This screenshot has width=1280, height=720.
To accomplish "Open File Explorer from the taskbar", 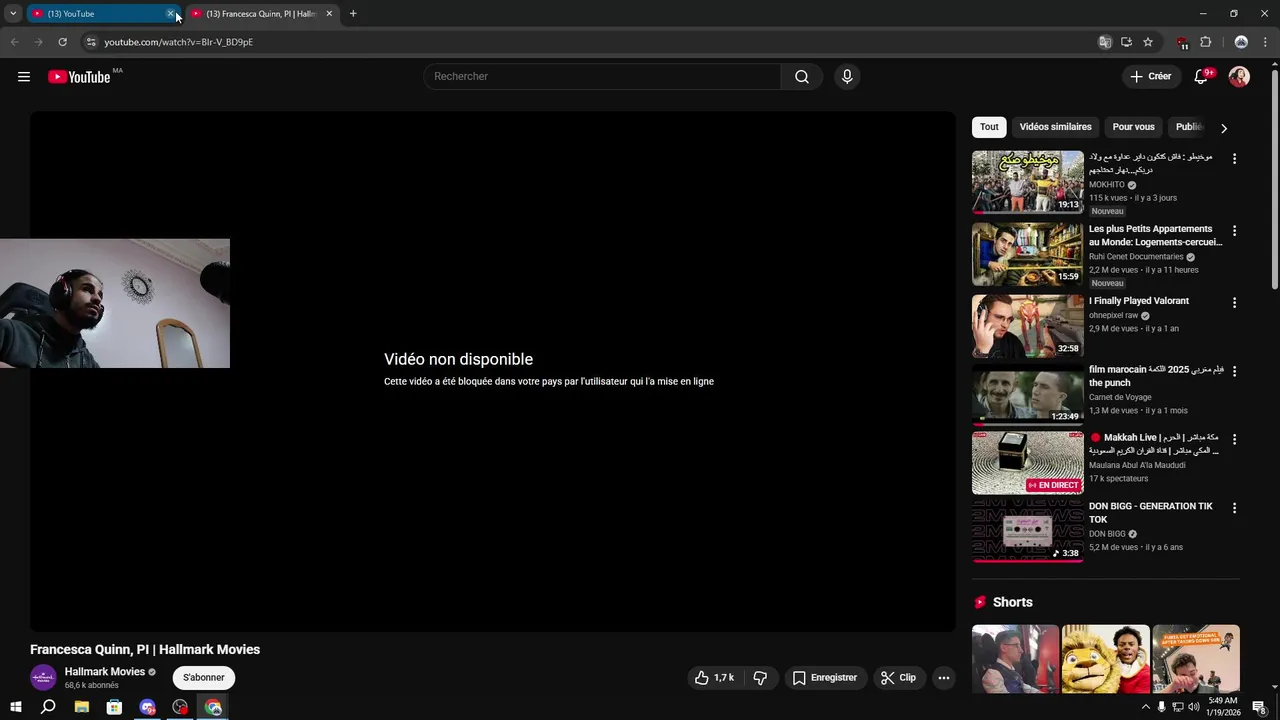I will pyautogui.click(x=82, y=707).
